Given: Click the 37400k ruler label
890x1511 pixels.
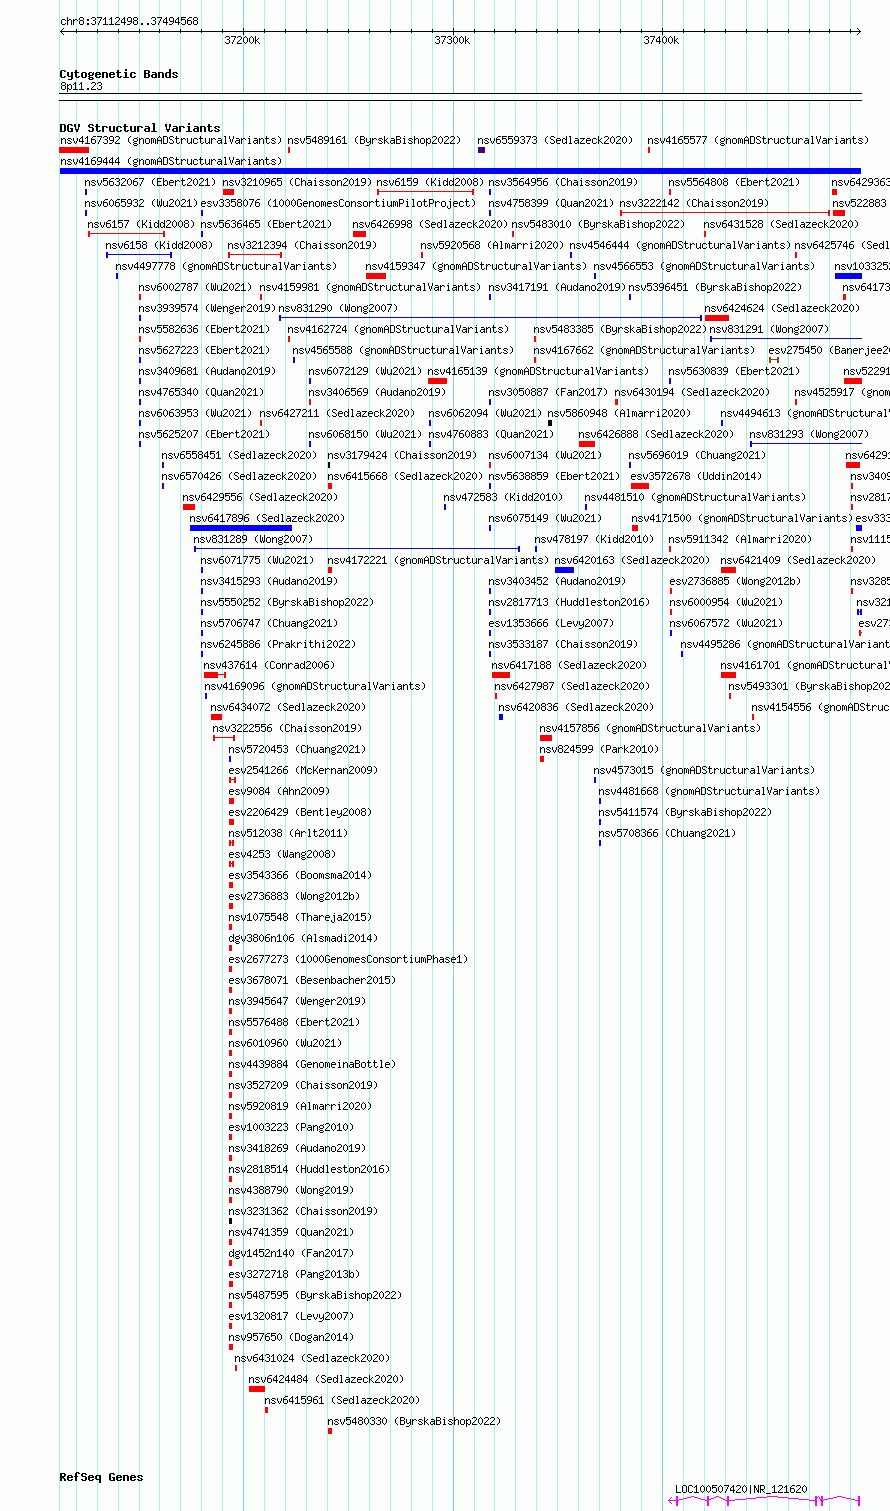Looking at the screenshot, I should [661, 40].
